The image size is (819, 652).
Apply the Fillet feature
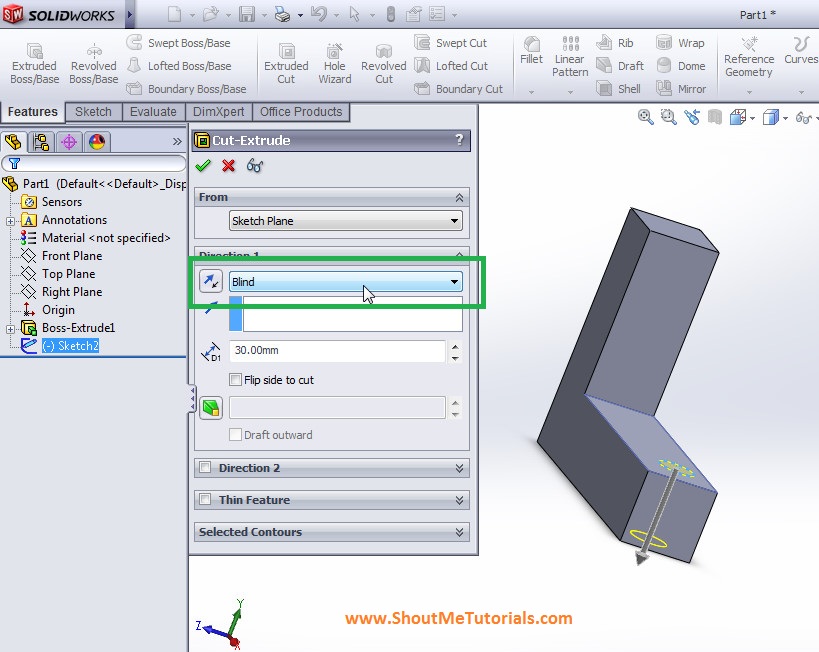532,51
